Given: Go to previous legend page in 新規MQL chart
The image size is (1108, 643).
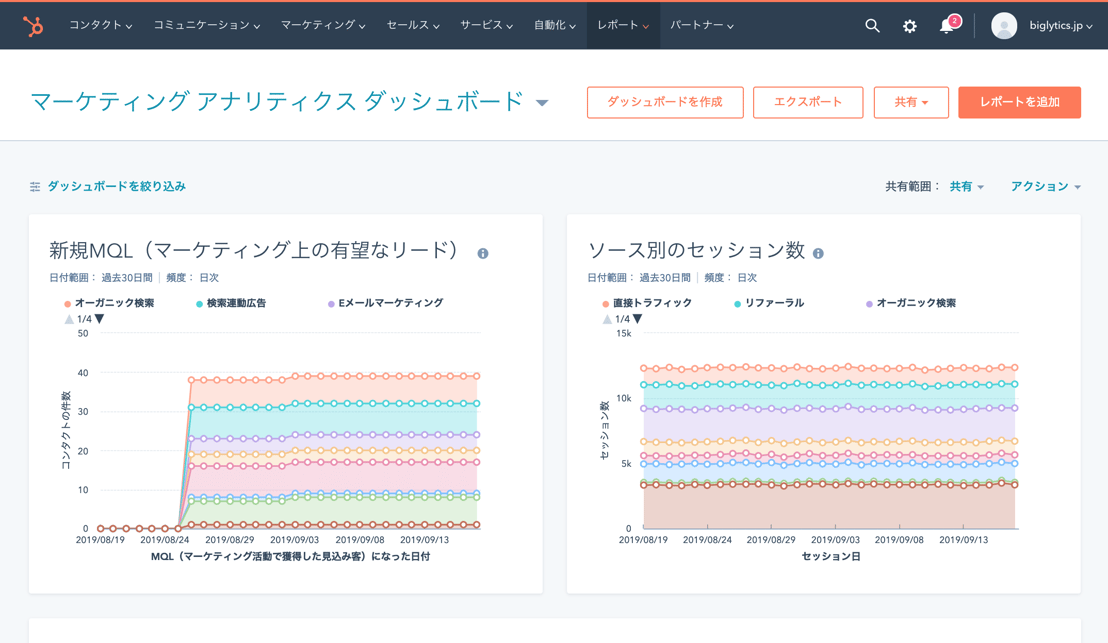Looking at the screenshot, I should pos(69,319).
